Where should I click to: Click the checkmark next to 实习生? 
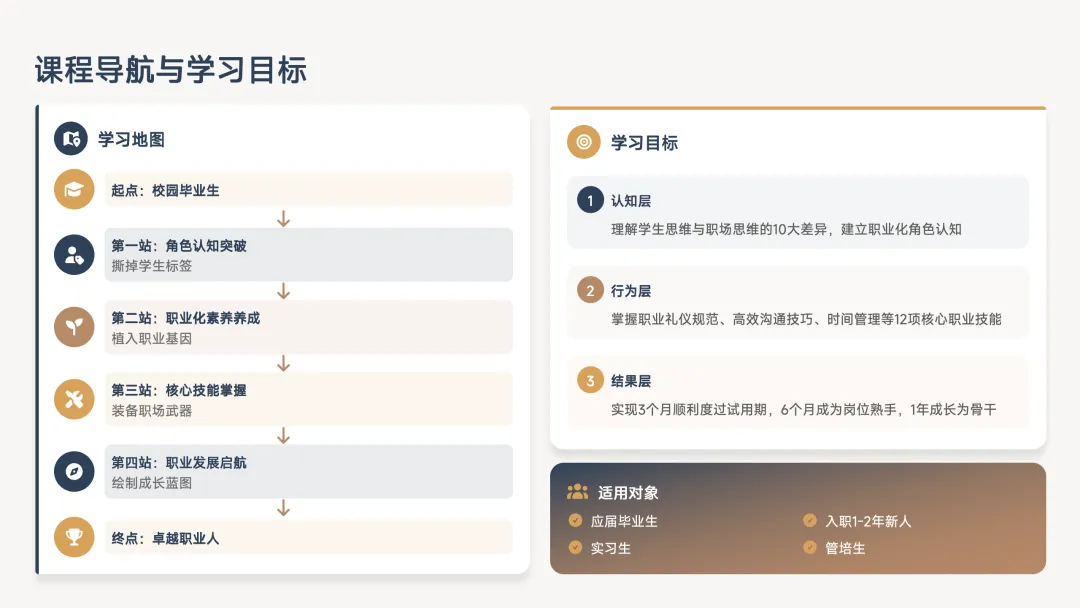(575, 547)
